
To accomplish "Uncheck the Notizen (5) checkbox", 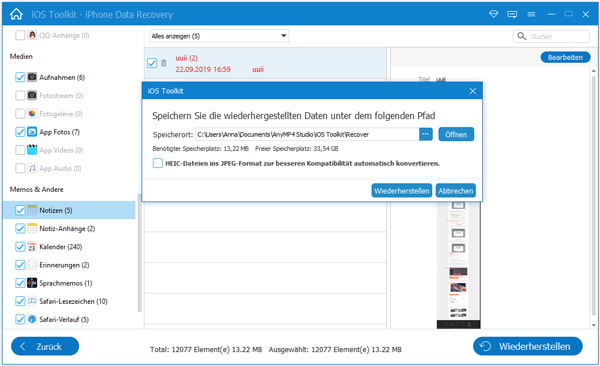I will pos(20,210).
